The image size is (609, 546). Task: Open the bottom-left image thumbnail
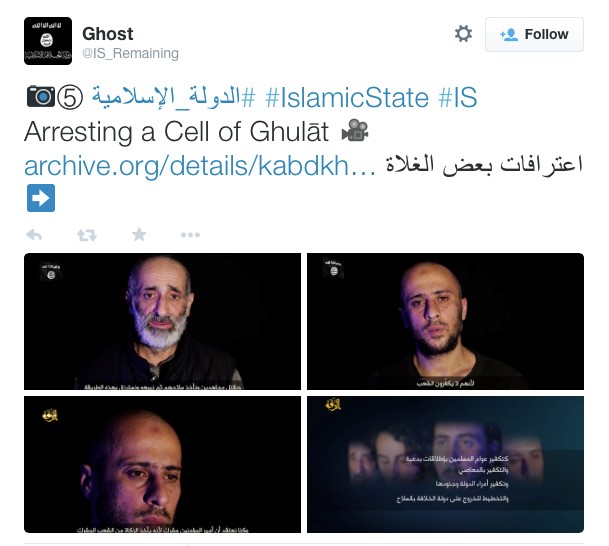[162, 464]
